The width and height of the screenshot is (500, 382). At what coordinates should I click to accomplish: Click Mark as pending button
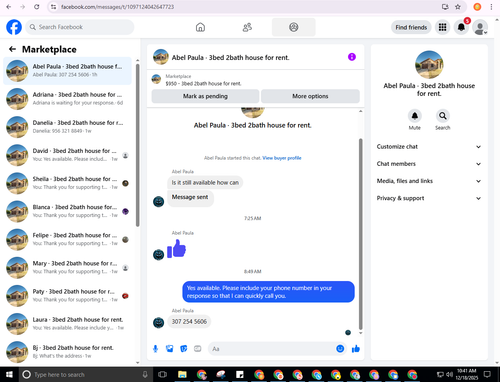point(205,96)
